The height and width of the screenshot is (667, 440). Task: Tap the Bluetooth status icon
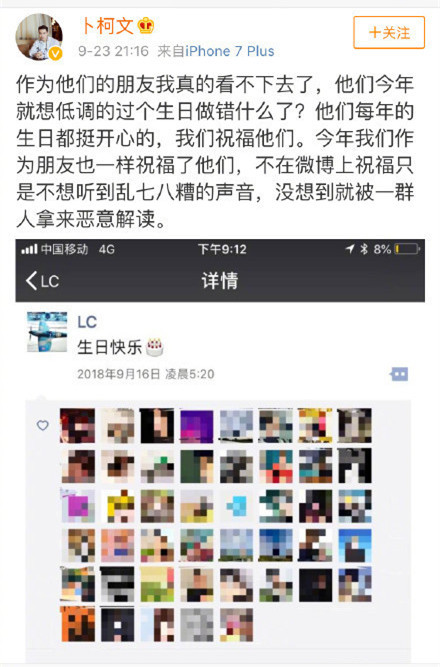pyautogui.click(x=364, y=249)
